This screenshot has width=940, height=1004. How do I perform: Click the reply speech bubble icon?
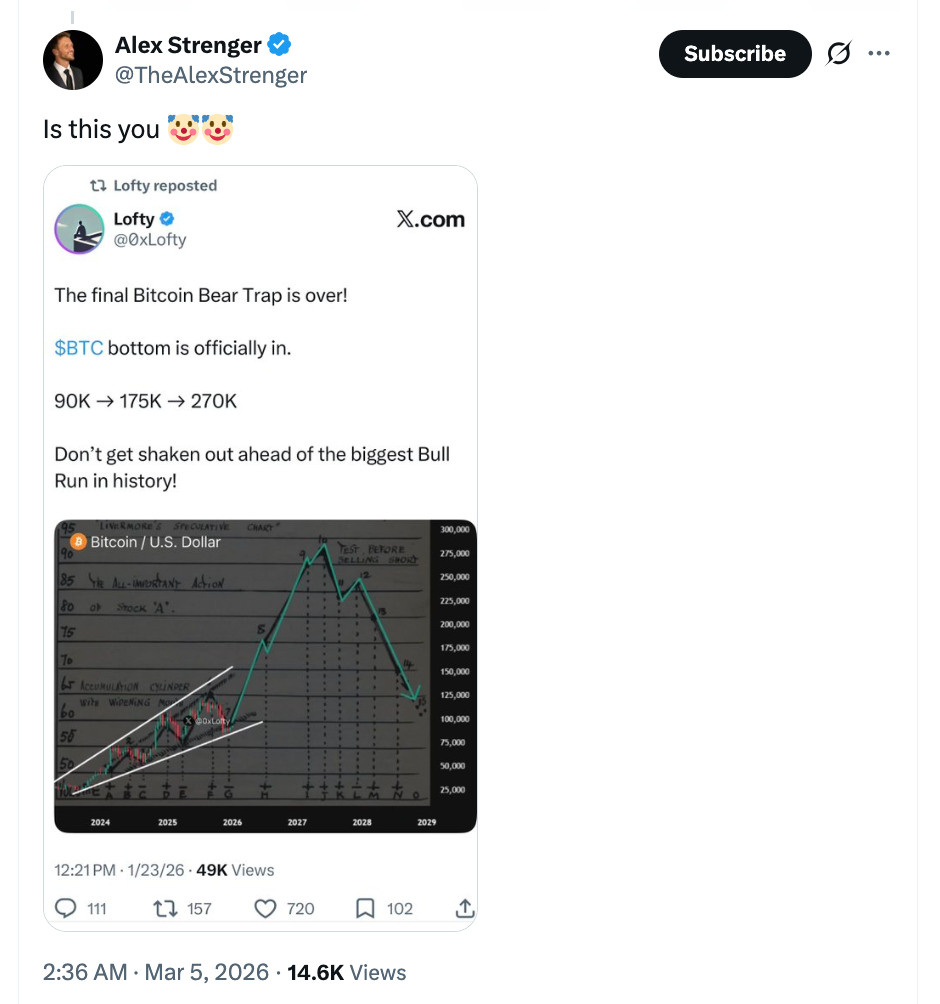click(x=66, y=908)
